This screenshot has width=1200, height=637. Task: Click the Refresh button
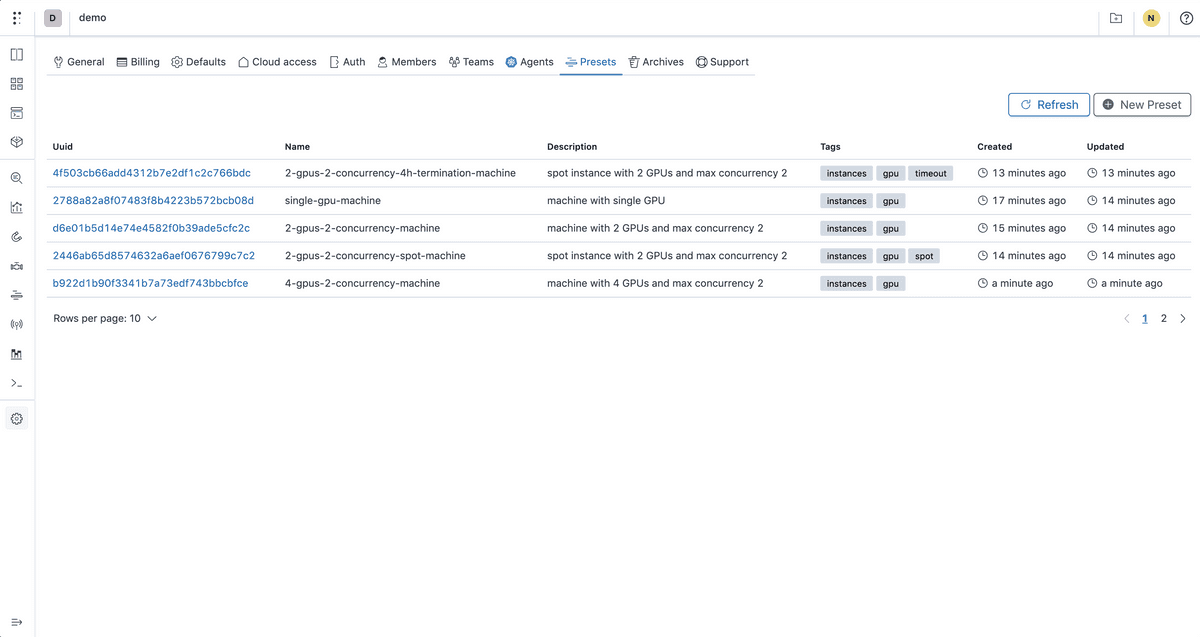(1049, 104)
